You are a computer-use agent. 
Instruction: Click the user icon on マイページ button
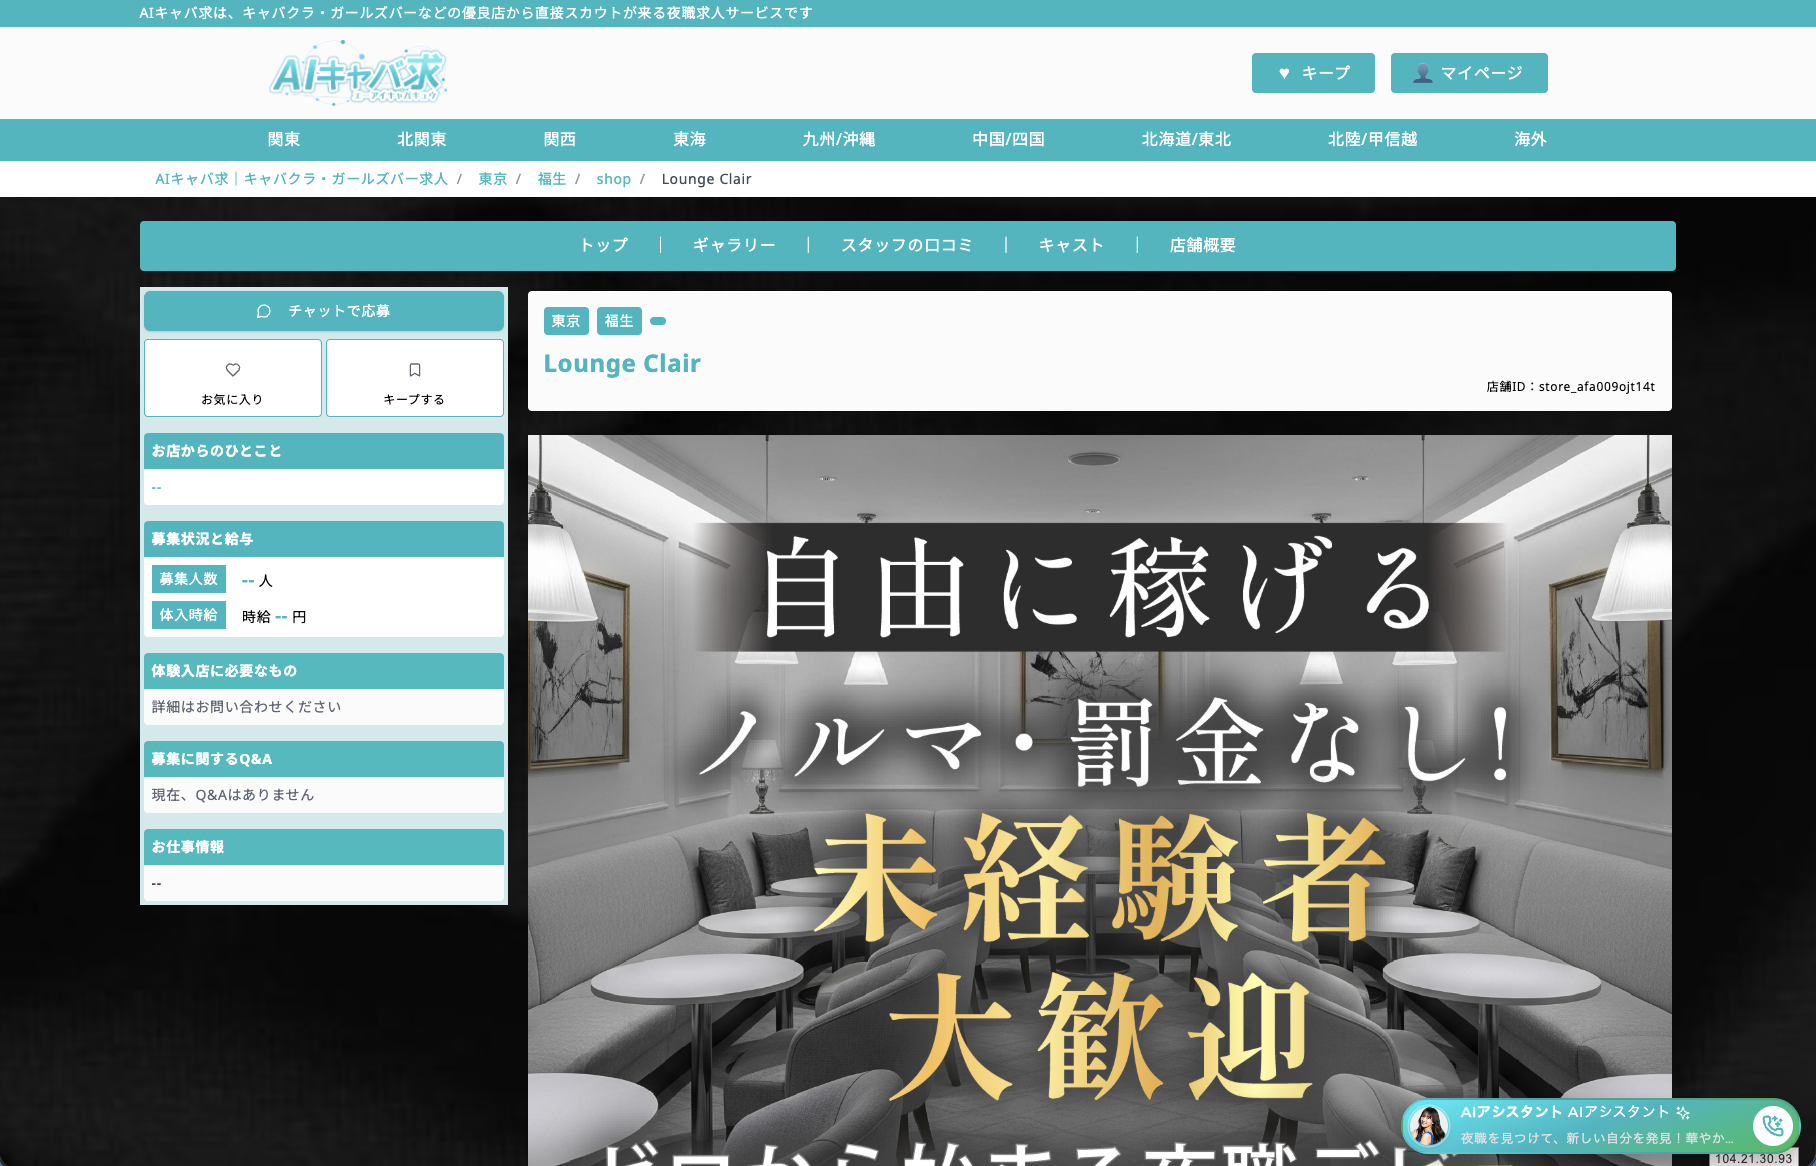(x=1422, y=73)
